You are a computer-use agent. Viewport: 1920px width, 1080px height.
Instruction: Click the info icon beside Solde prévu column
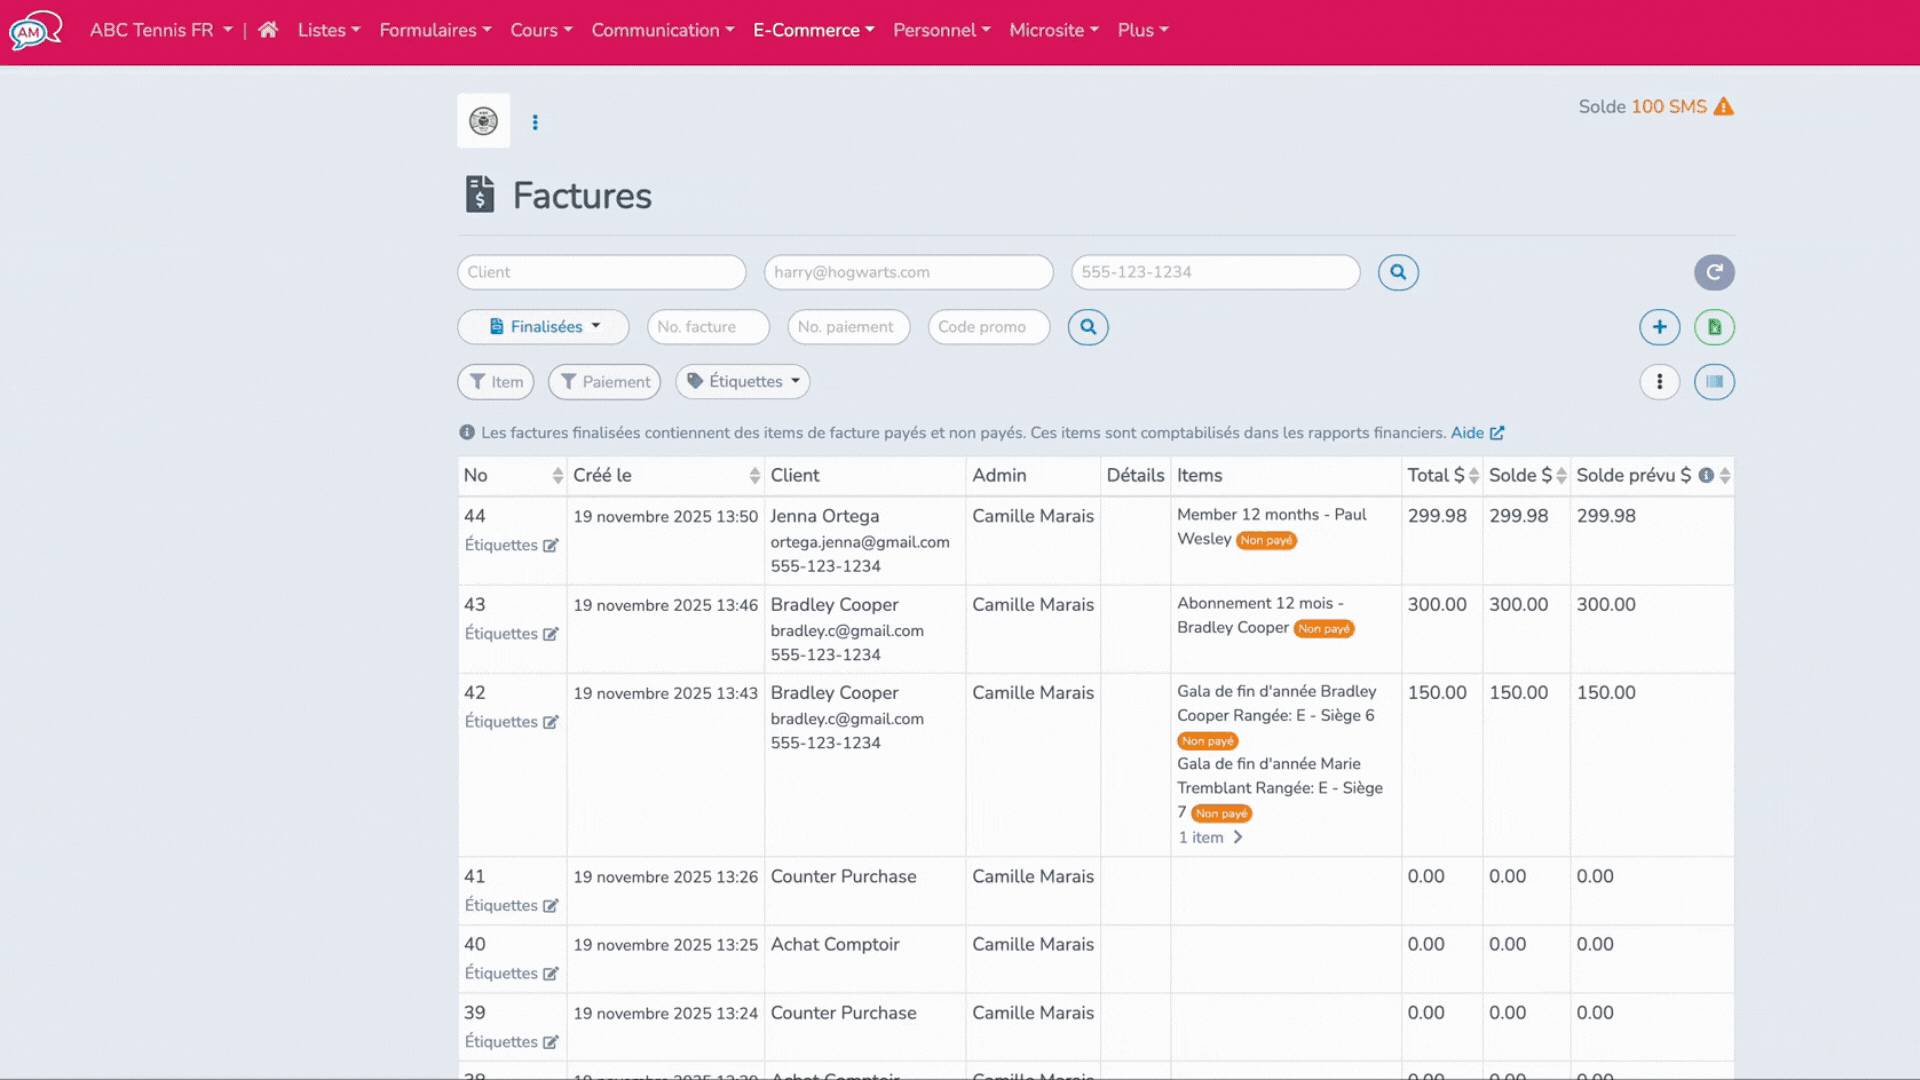[1706, 475]
